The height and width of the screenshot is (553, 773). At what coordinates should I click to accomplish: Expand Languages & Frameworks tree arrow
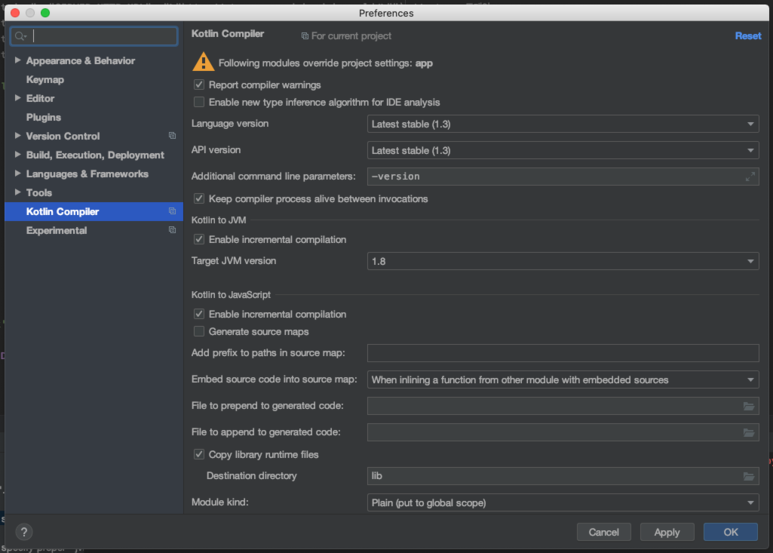click(18, 173)
